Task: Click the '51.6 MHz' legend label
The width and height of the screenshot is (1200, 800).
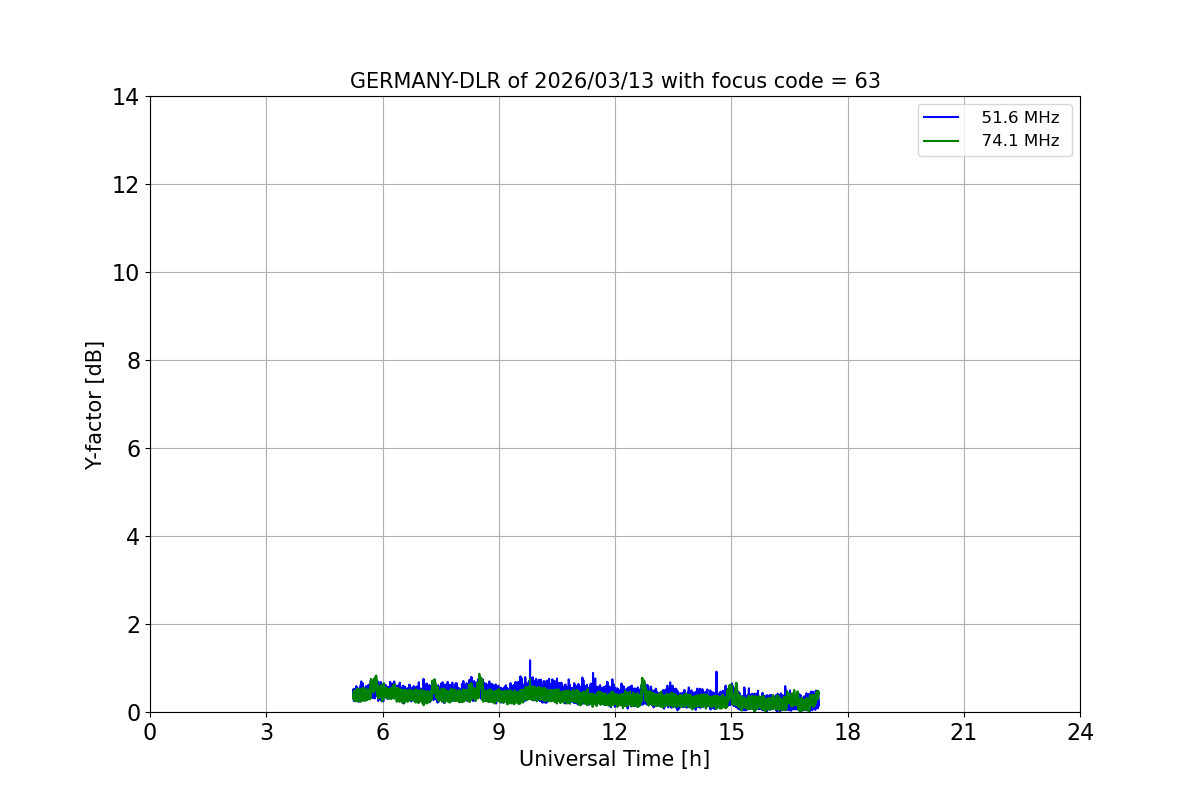Action: coord(1020,118)
